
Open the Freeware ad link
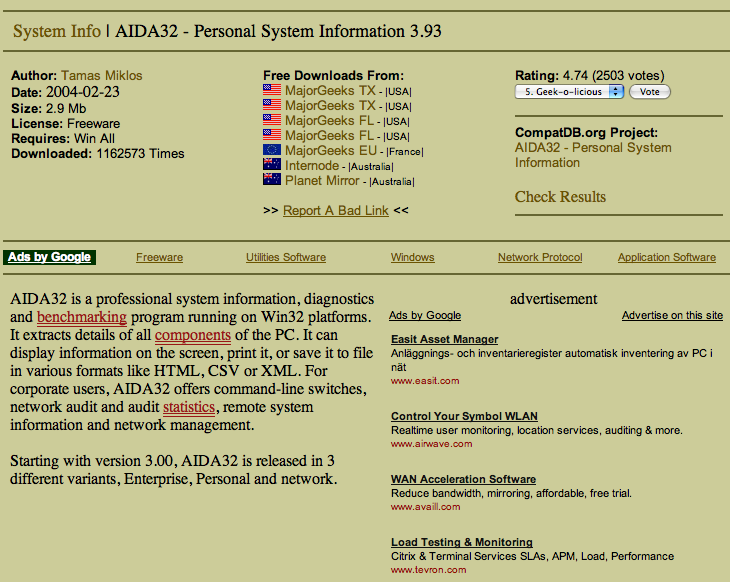coord(159,257)
